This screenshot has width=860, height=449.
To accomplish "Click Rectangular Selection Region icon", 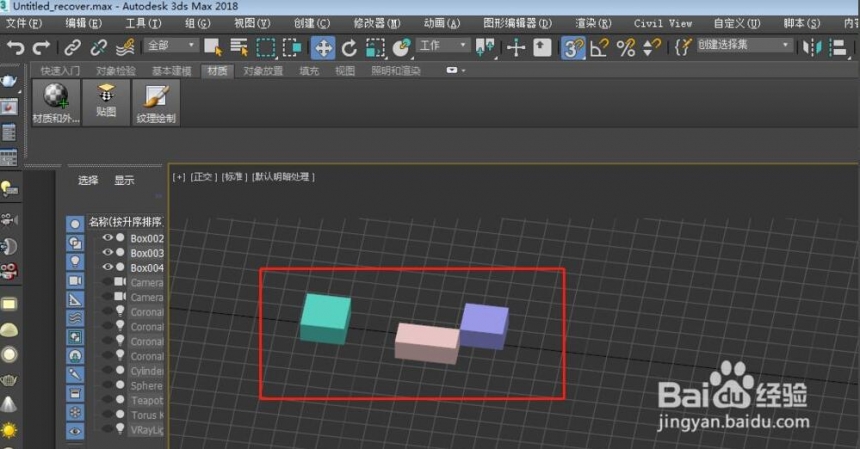I will 266,48.
